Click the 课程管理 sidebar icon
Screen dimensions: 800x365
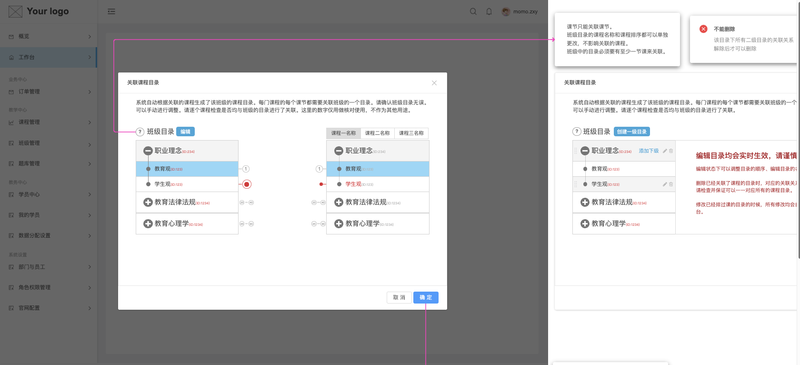11,123
